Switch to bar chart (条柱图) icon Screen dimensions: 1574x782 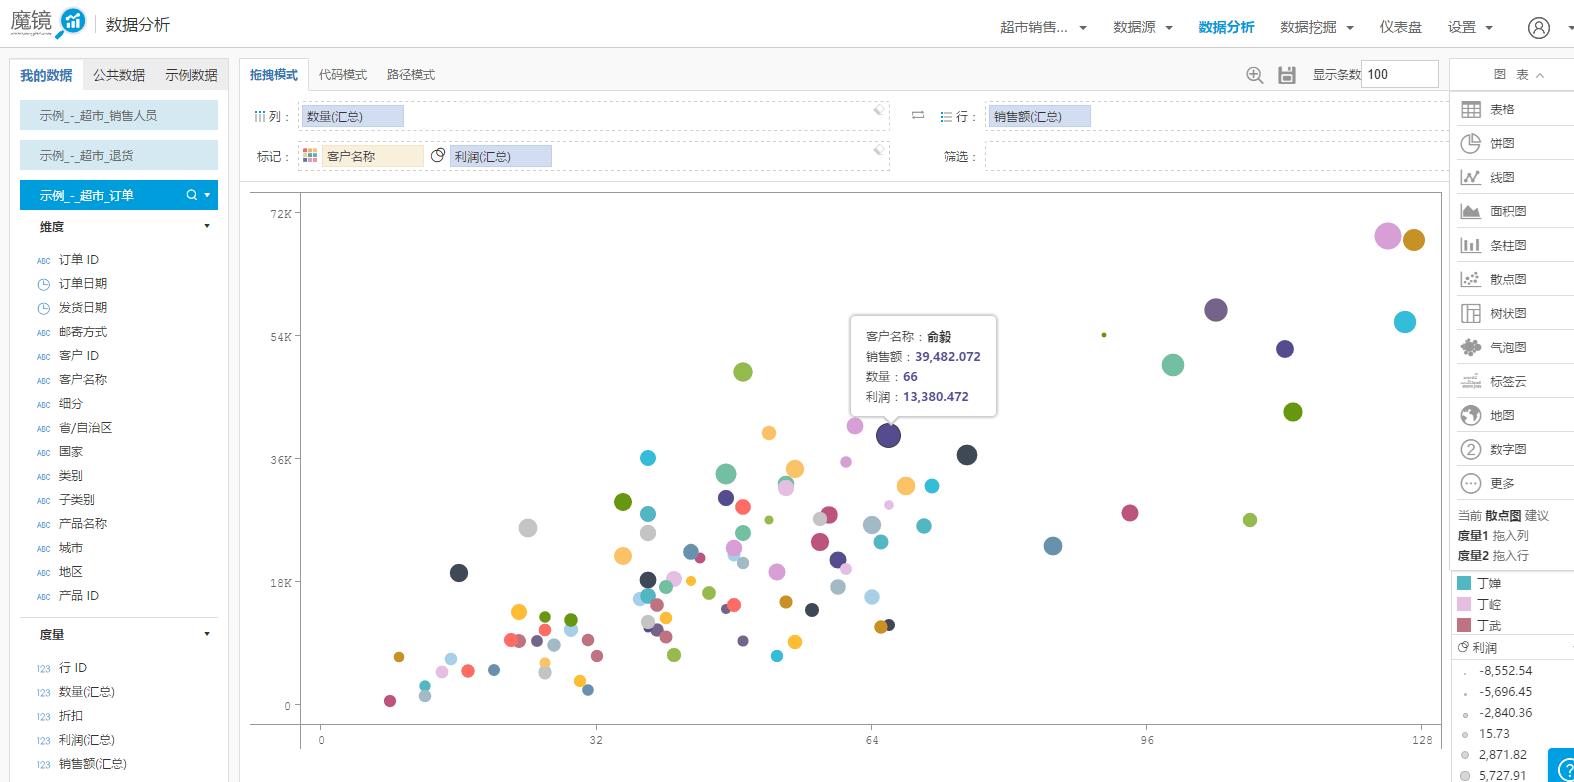click(1471, 246)
